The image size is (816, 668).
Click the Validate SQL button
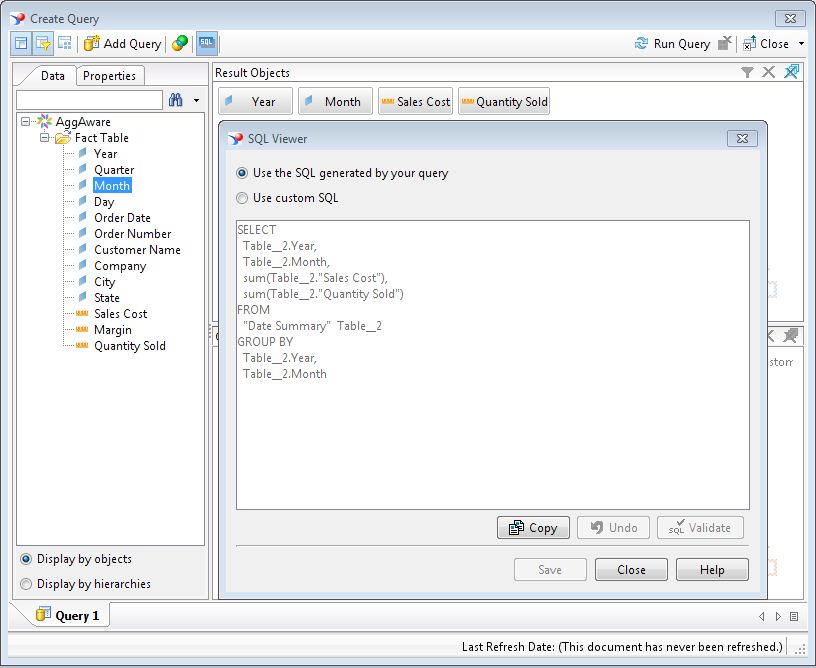click(700, 528)
